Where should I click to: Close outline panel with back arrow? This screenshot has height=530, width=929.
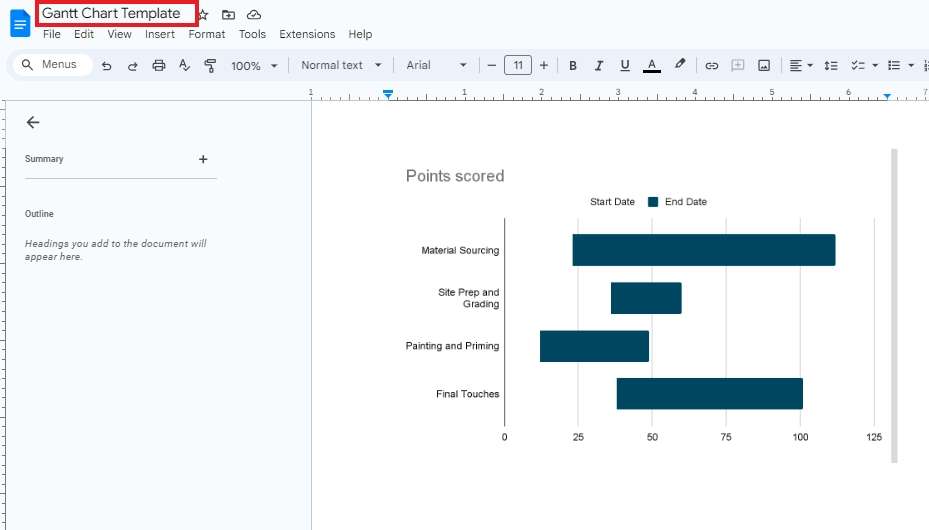click(33, 123)
